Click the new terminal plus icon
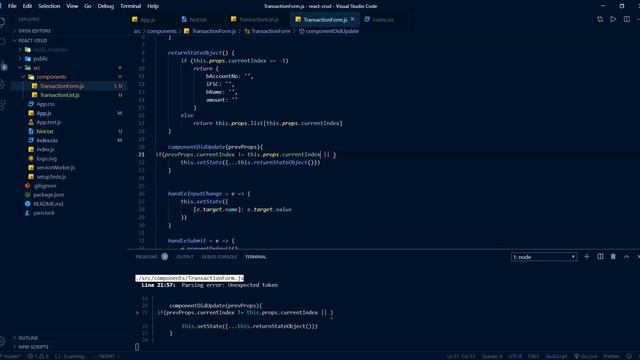 tap(587, 256)
